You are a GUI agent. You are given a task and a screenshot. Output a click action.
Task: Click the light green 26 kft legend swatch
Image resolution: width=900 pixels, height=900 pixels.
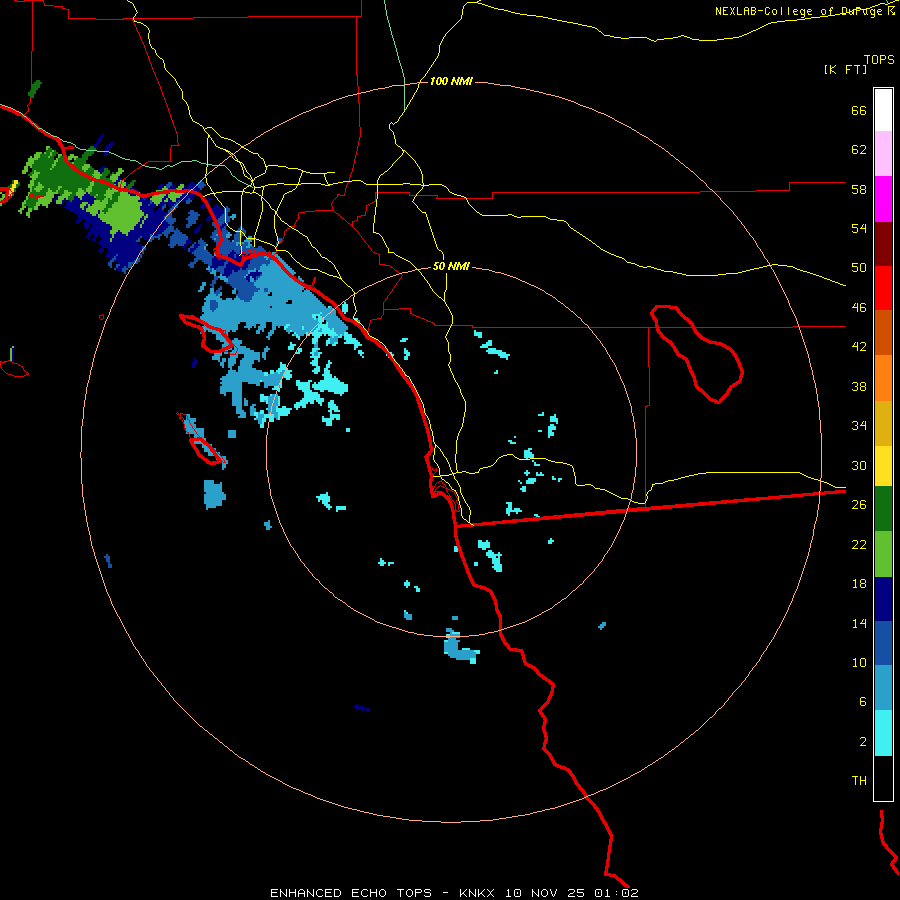(x=883, y=554)
